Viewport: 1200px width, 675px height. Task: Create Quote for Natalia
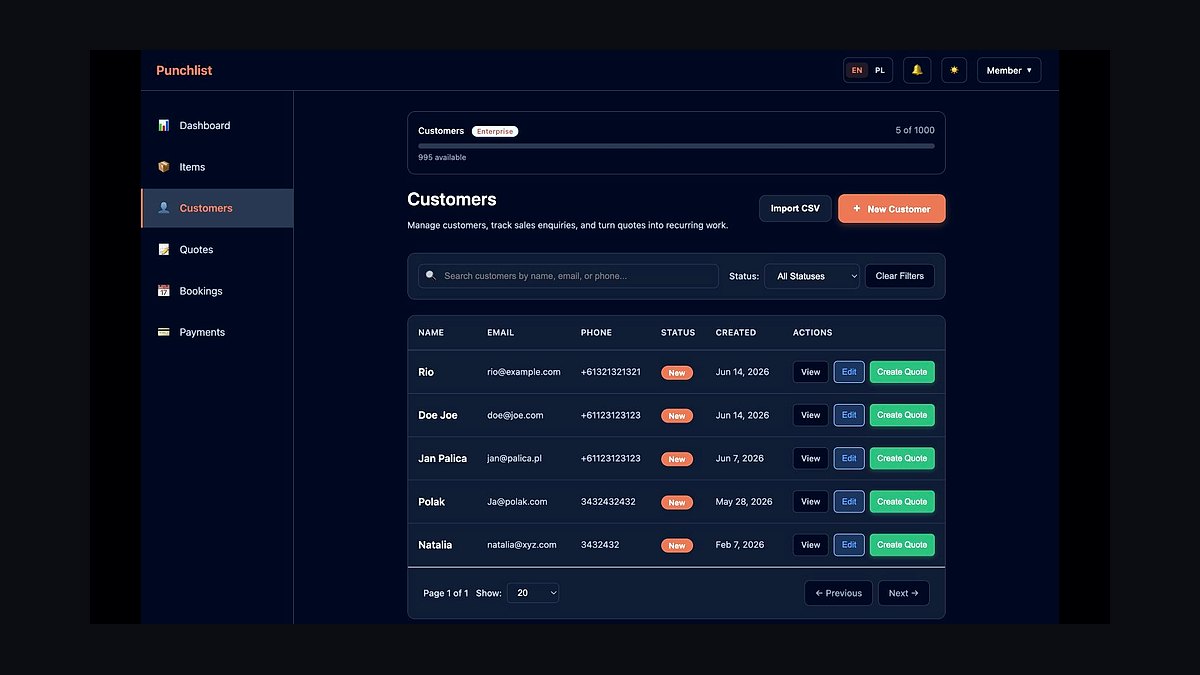[902, 545]
